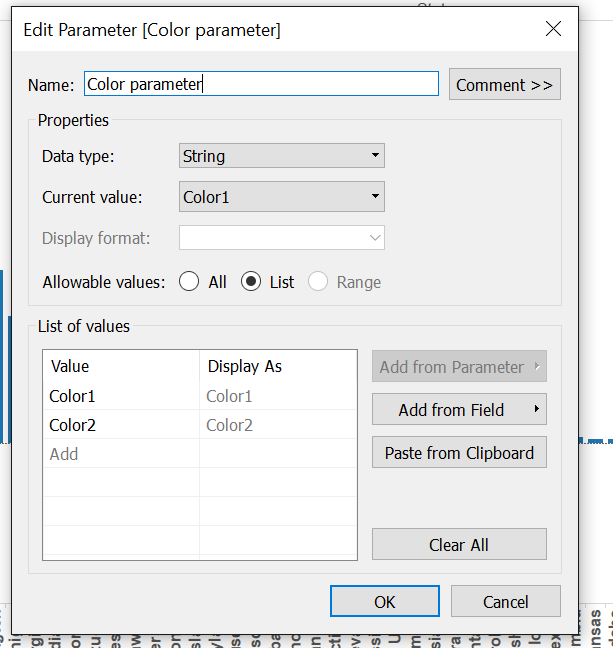The height and width of the screenshot is (648, 613).
Task: Close the Edit Parameter dialog
Action: click(x=553, y=30)
